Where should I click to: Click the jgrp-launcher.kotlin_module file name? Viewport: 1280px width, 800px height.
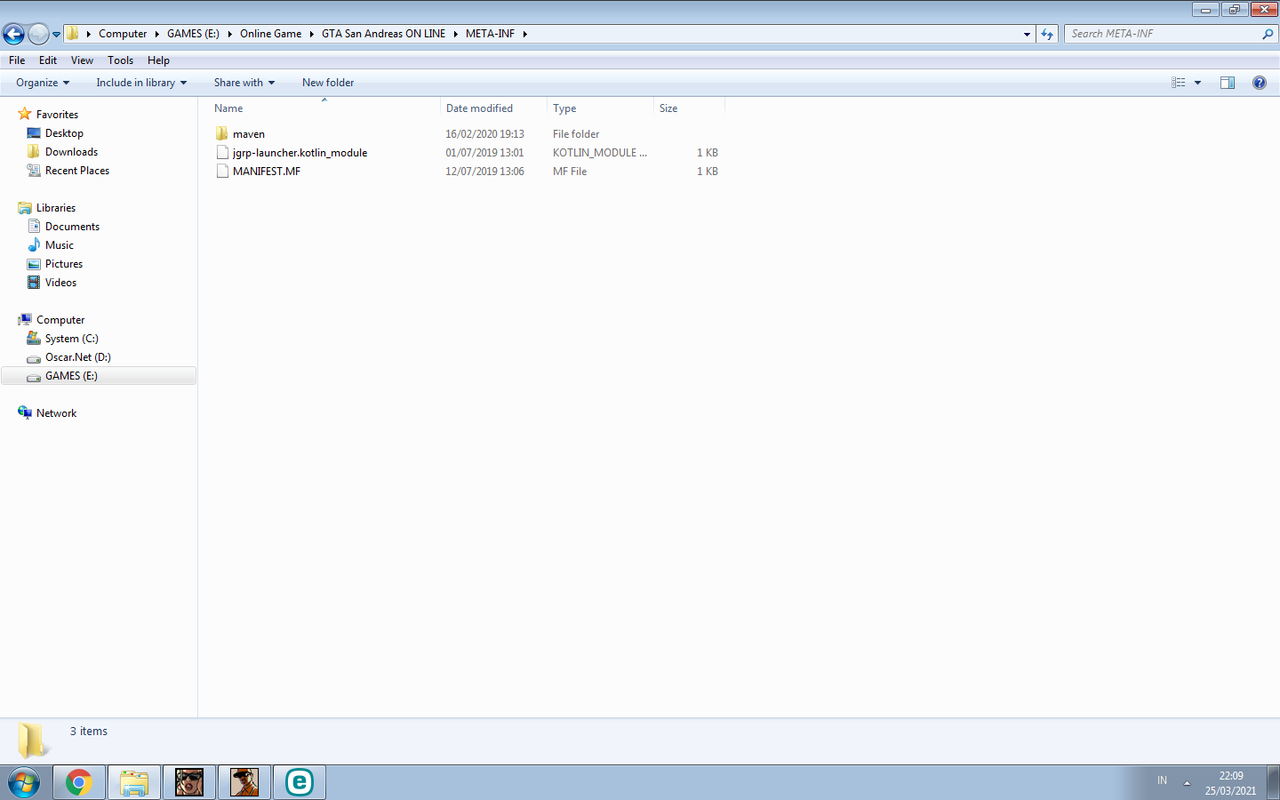click(300, 153)
